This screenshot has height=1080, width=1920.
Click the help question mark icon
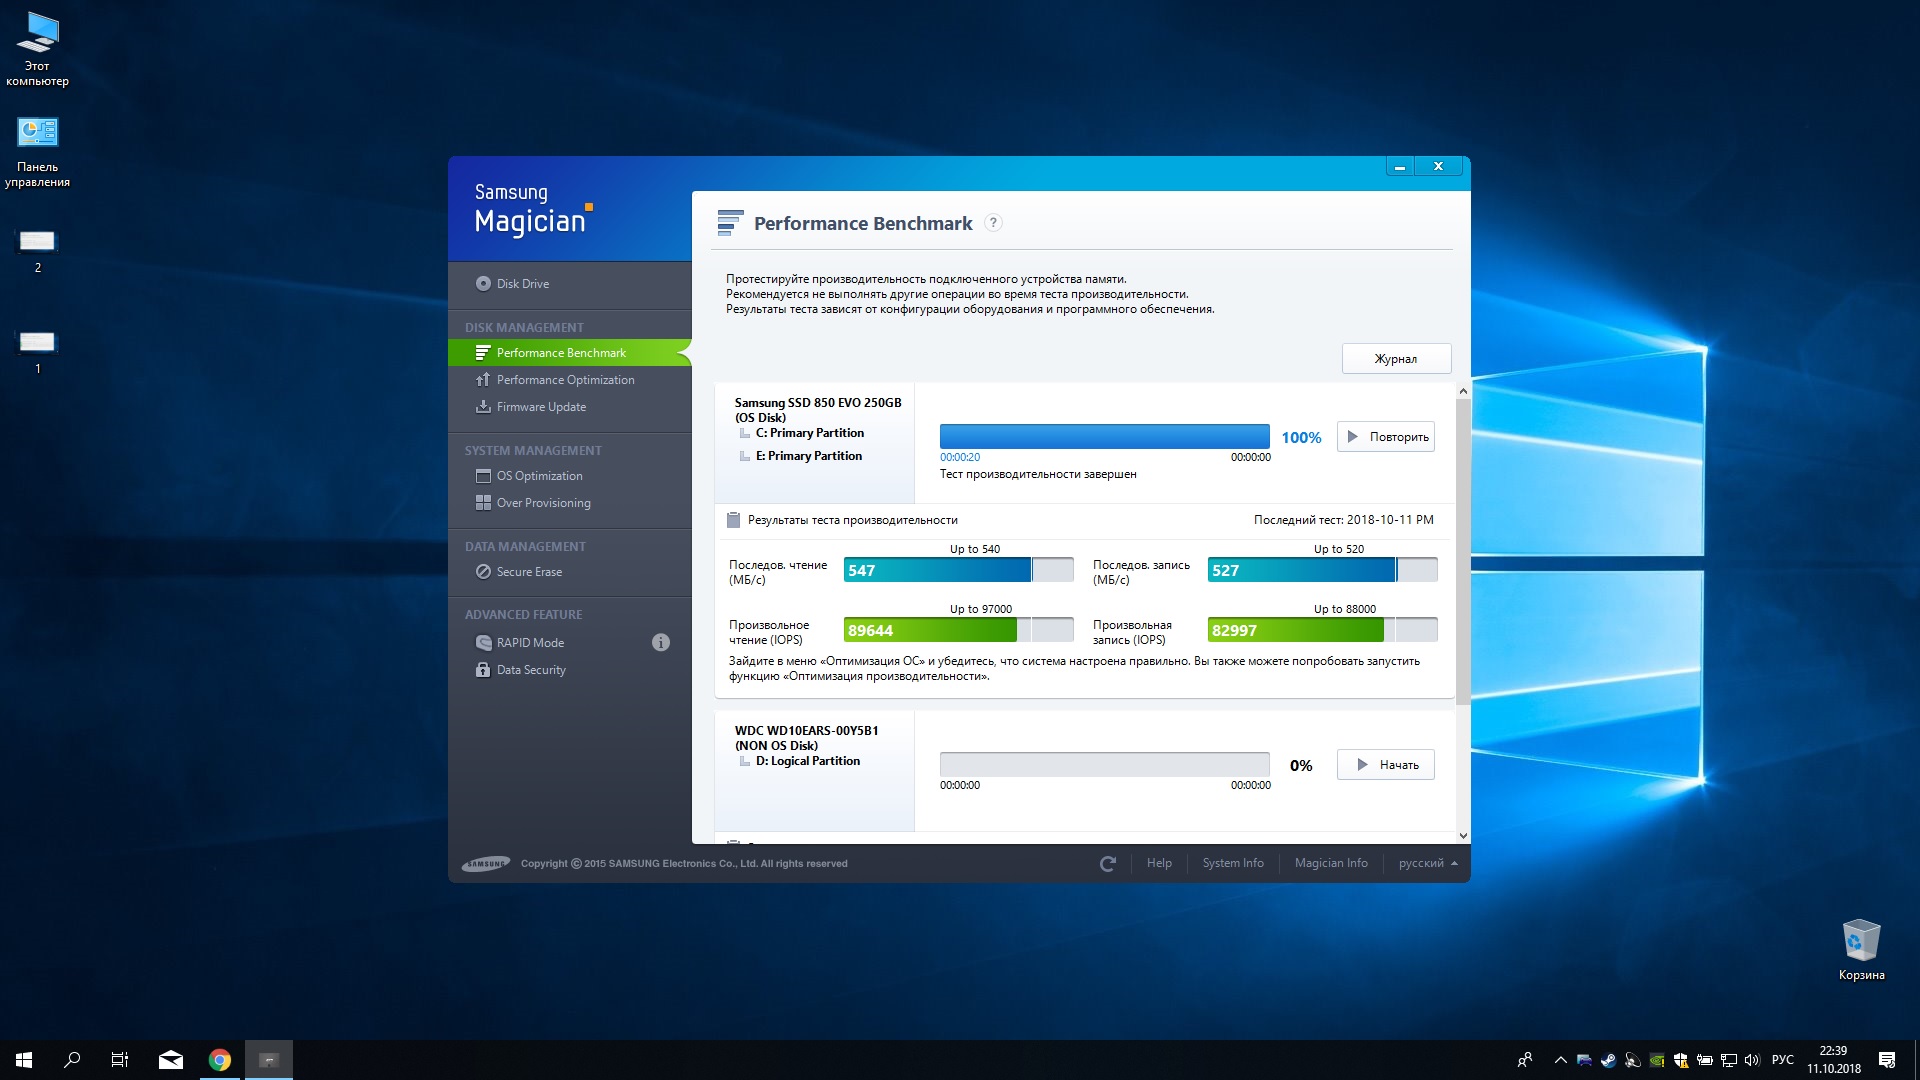993,223
